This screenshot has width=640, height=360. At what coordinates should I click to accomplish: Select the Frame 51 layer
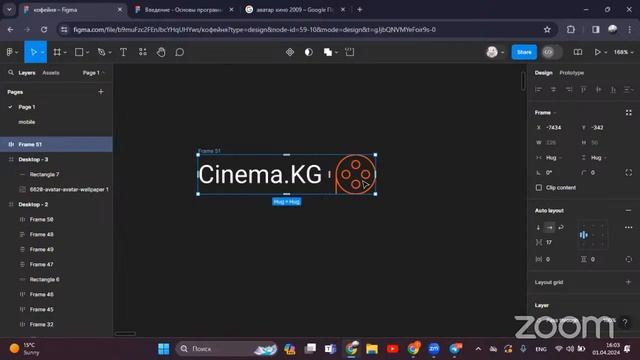[56, 144]
